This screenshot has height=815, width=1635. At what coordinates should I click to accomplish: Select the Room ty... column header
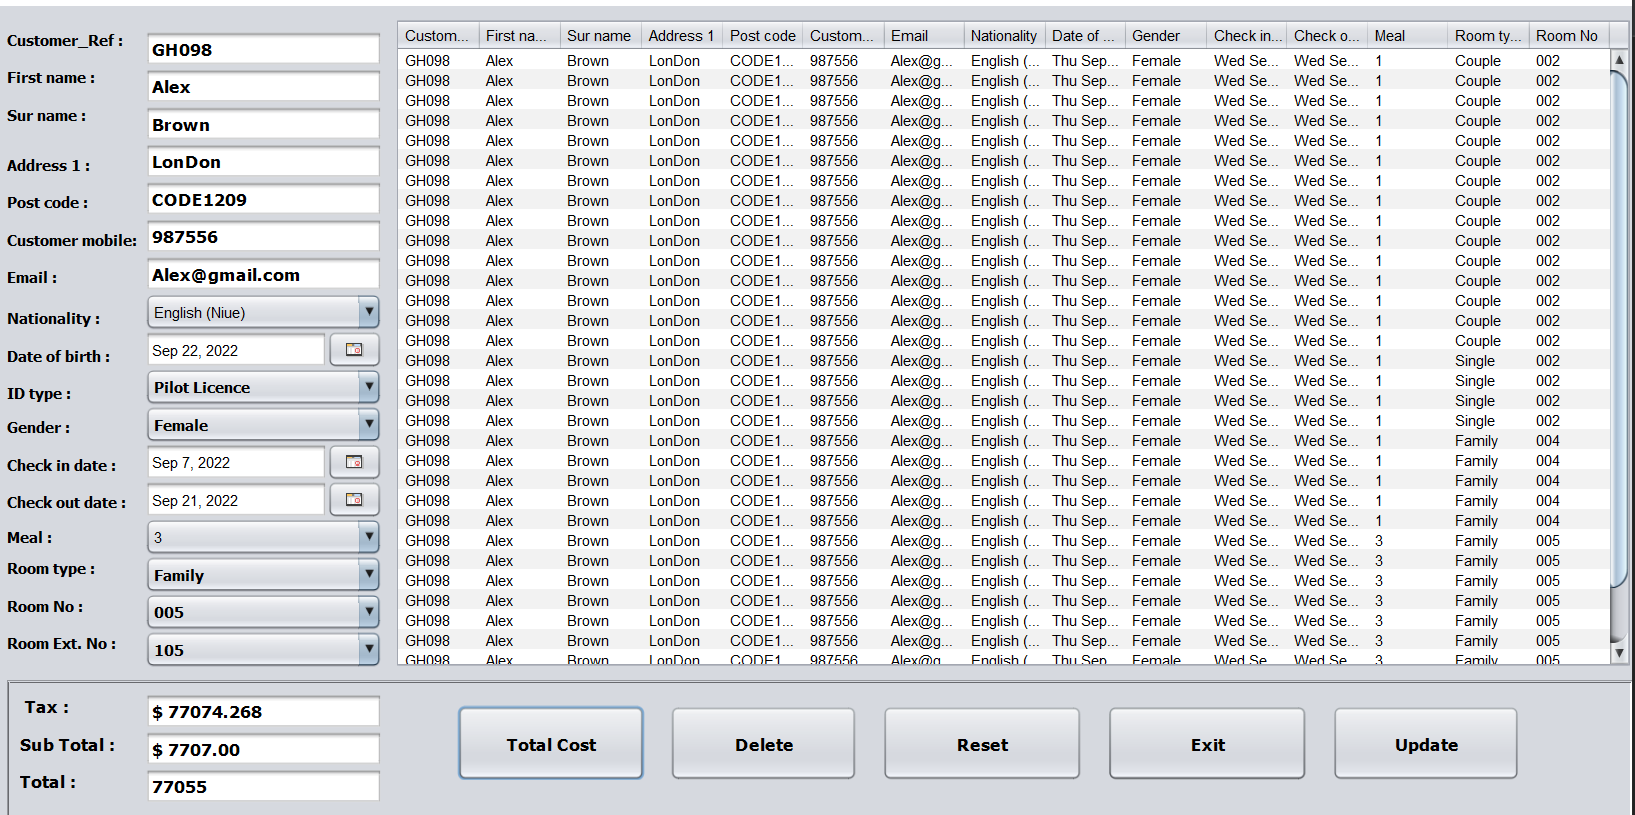(1488, 36)
